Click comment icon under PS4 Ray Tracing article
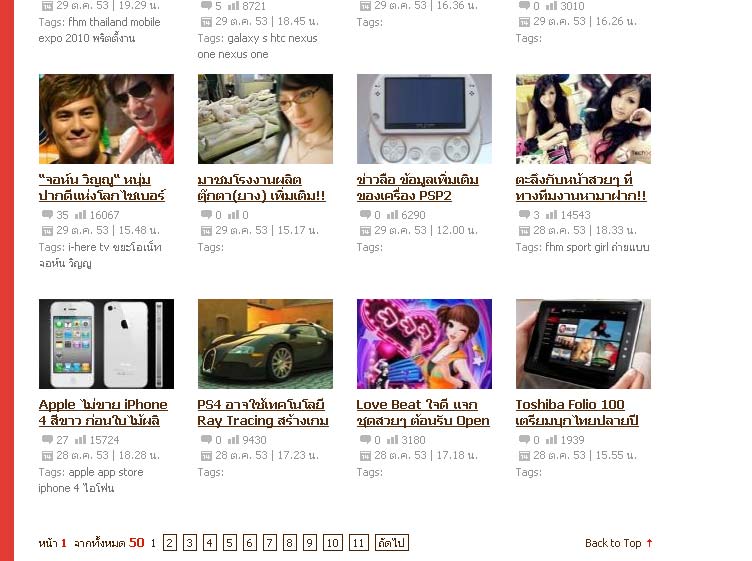Image resolution: width=752 pixels, height=561 pixels. 206,439
